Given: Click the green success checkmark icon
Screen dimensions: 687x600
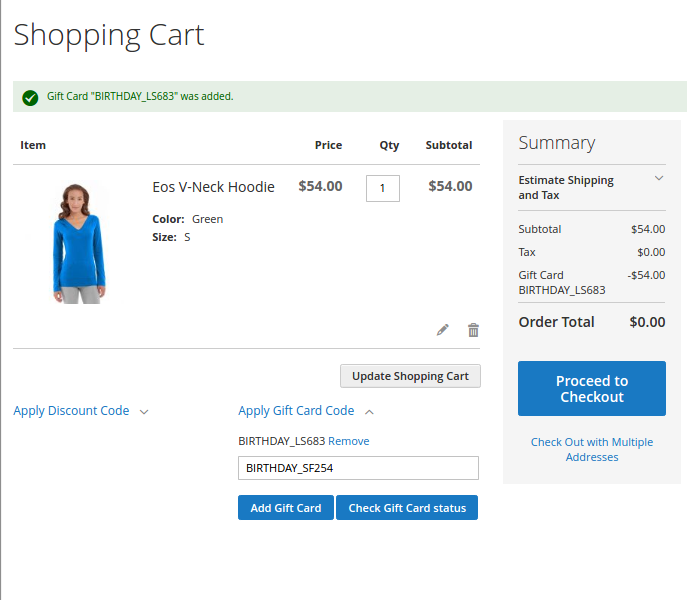Looking at the screenshot, I should point(30,97).
